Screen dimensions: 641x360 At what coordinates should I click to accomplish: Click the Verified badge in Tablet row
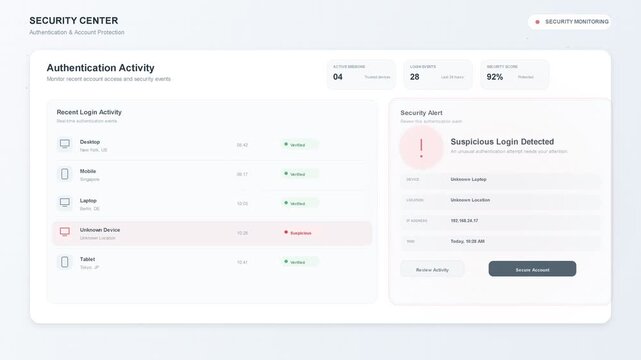[300, 262]
